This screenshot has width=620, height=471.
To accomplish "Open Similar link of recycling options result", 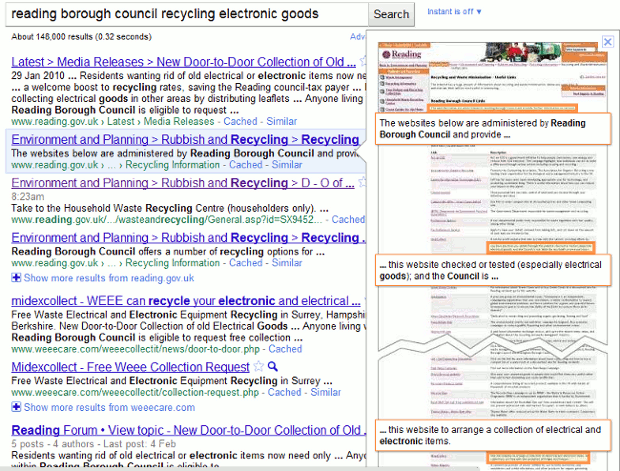I will (x=287, y=263).
